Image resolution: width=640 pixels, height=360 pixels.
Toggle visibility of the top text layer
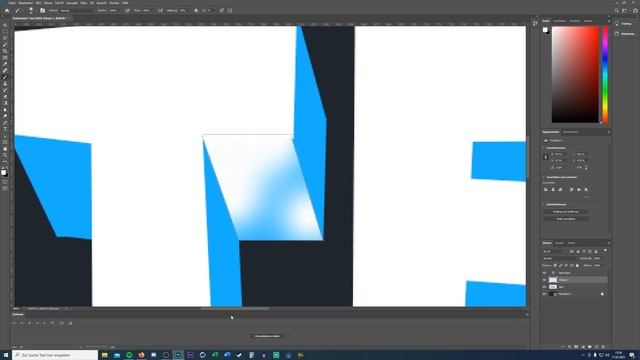coord(544,273)
